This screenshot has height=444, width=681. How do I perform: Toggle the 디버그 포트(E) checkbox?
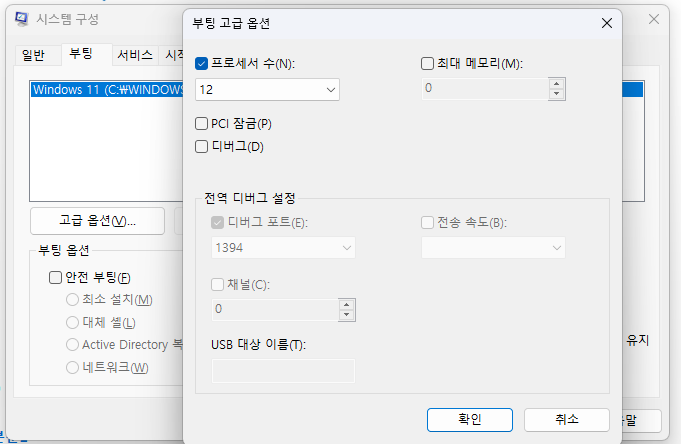tap(217, 223)
